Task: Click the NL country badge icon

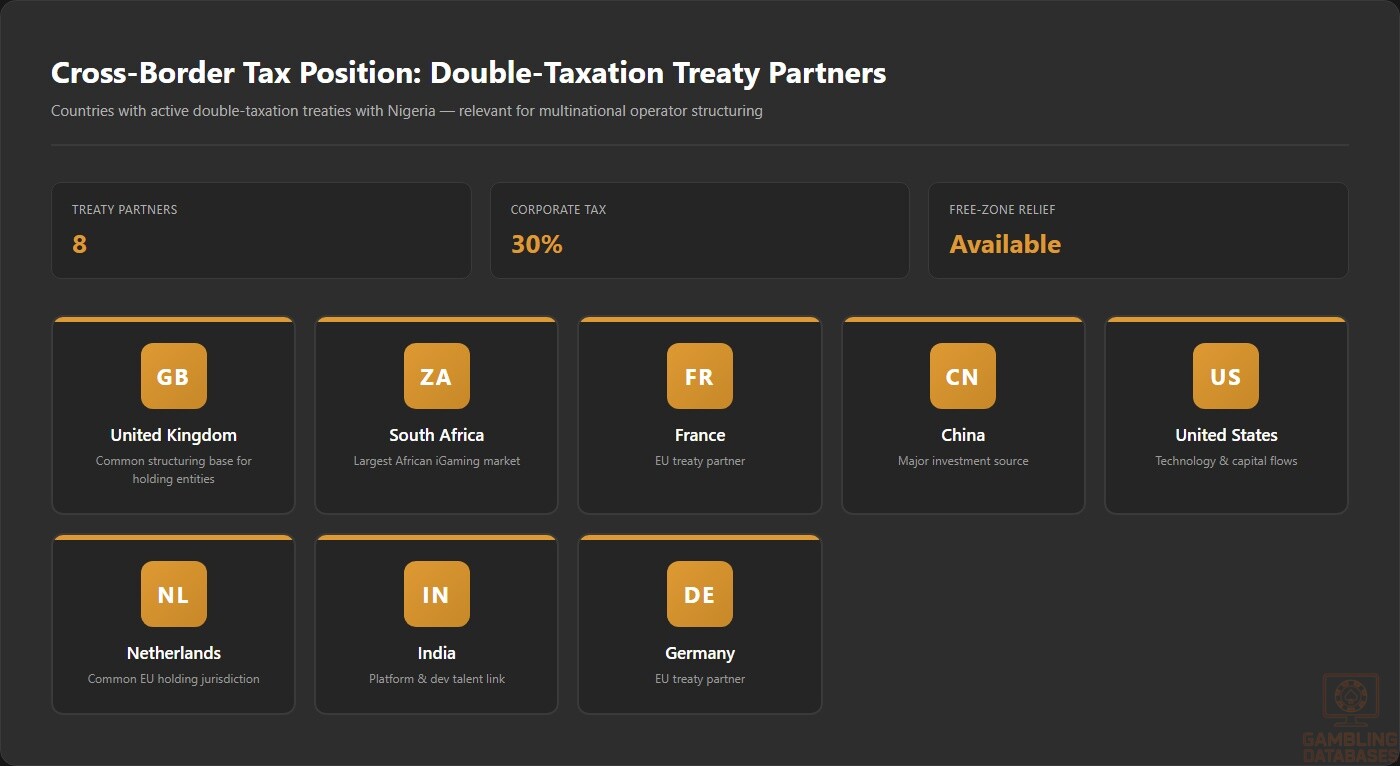Action: point(173,594)
